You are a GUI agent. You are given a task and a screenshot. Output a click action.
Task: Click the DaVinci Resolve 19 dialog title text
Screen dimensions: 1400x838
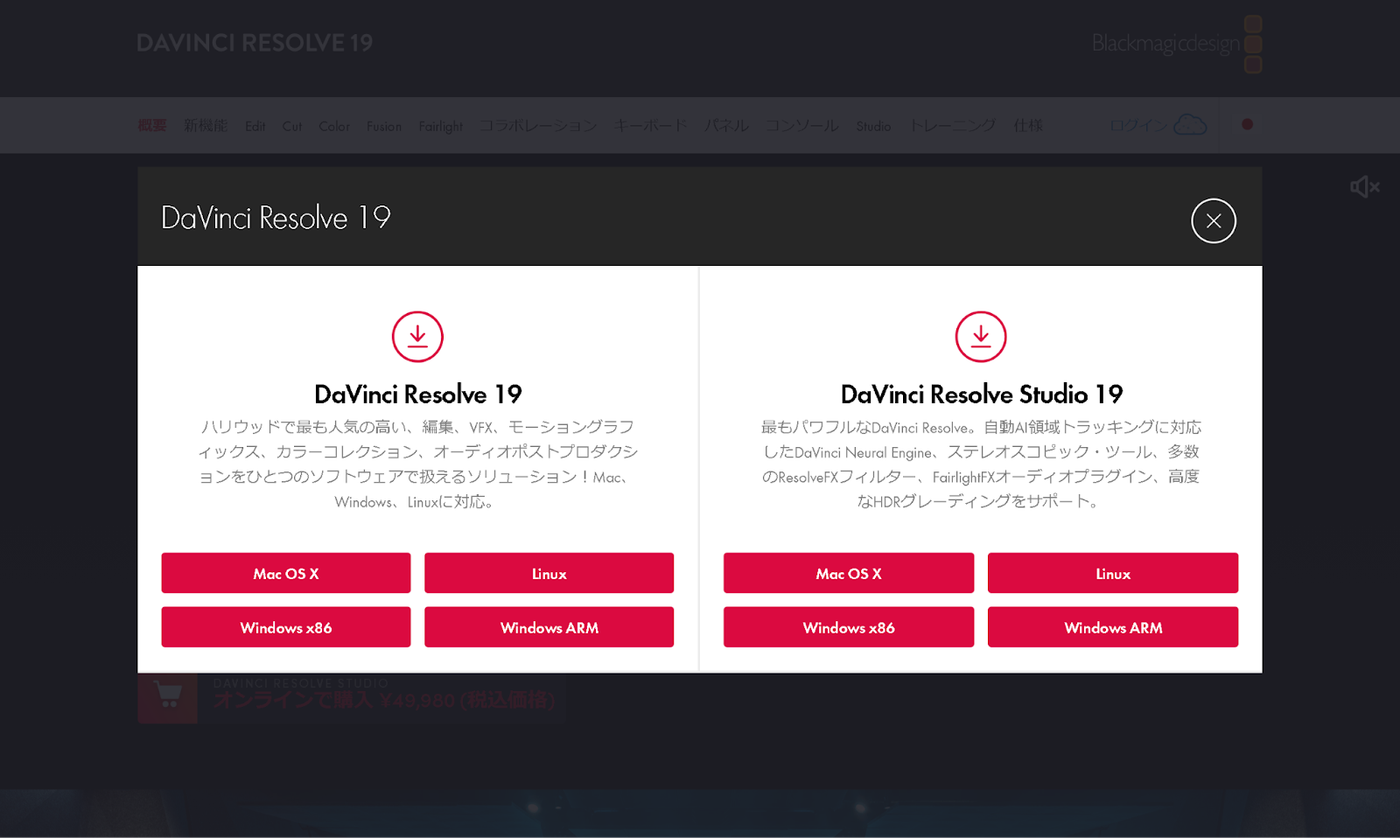click(x=276, y=218)
